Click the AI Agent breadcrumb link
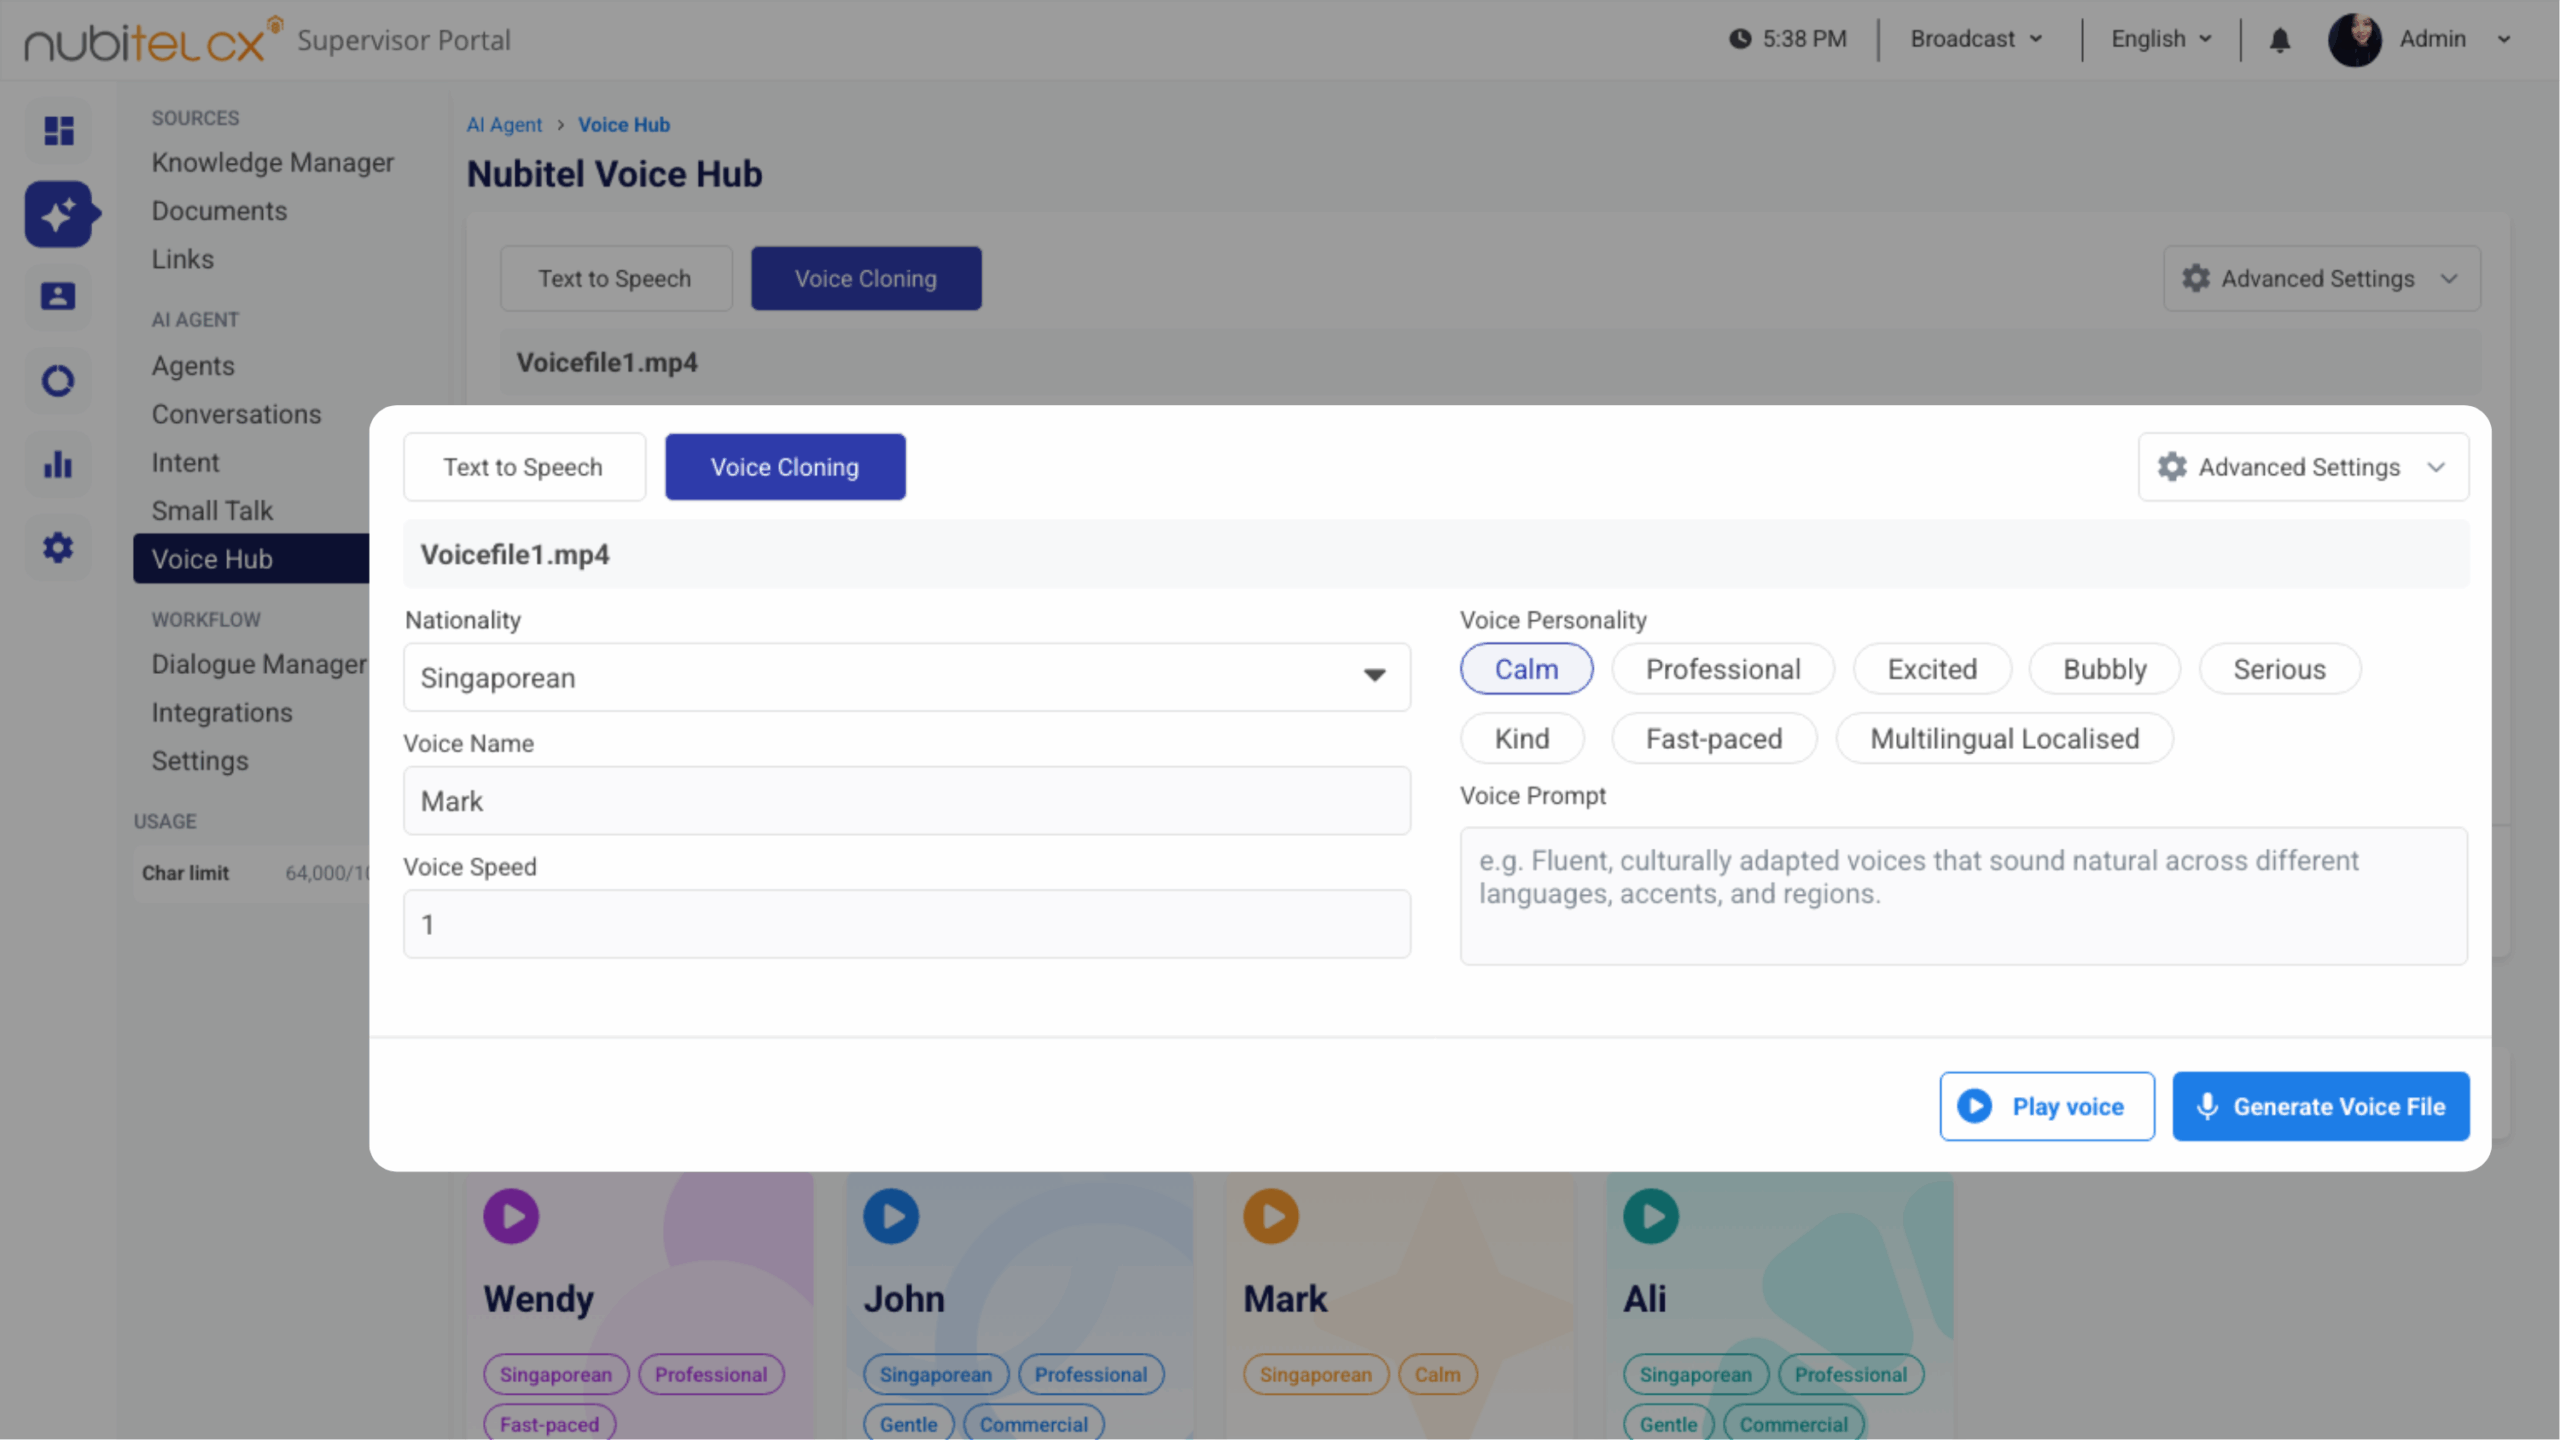Screen dimensions: 2560x1440 [504, 124]
